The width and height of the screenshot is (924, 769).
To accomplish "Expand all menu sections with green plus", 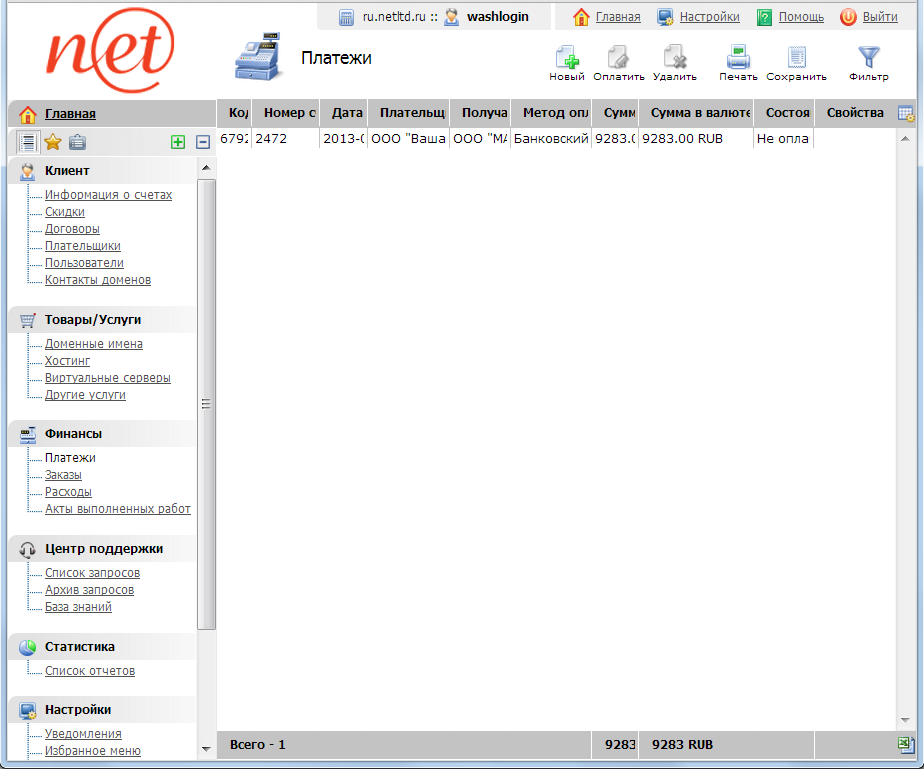I will tap(178, 142).
